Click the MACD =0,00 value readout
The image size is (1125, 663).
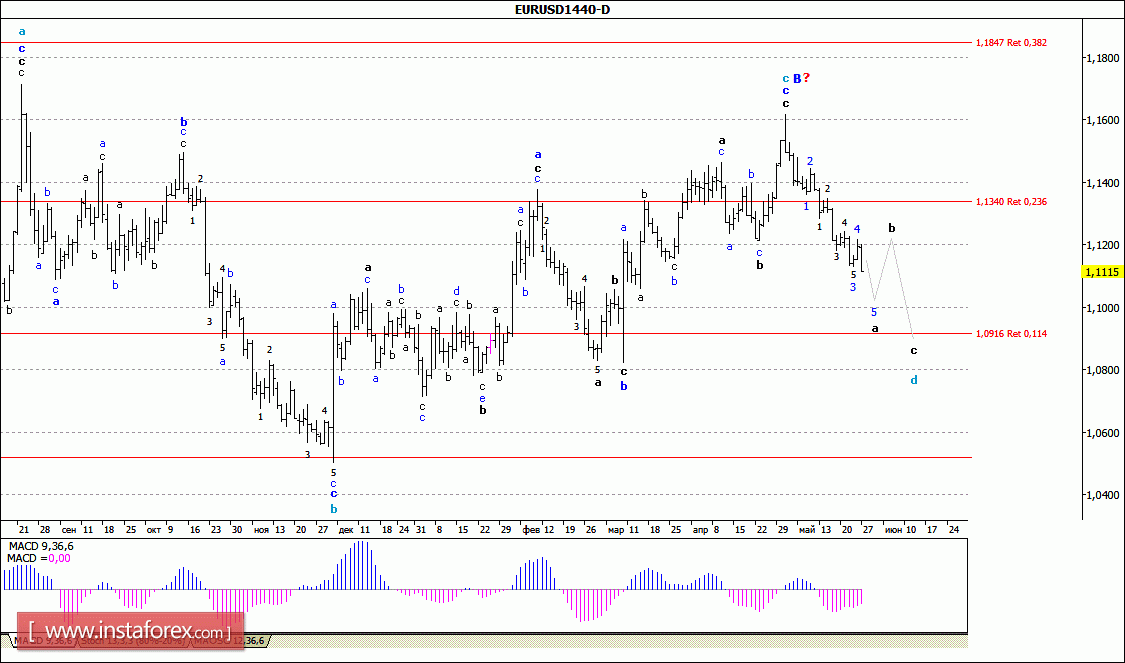coord(39,558)
